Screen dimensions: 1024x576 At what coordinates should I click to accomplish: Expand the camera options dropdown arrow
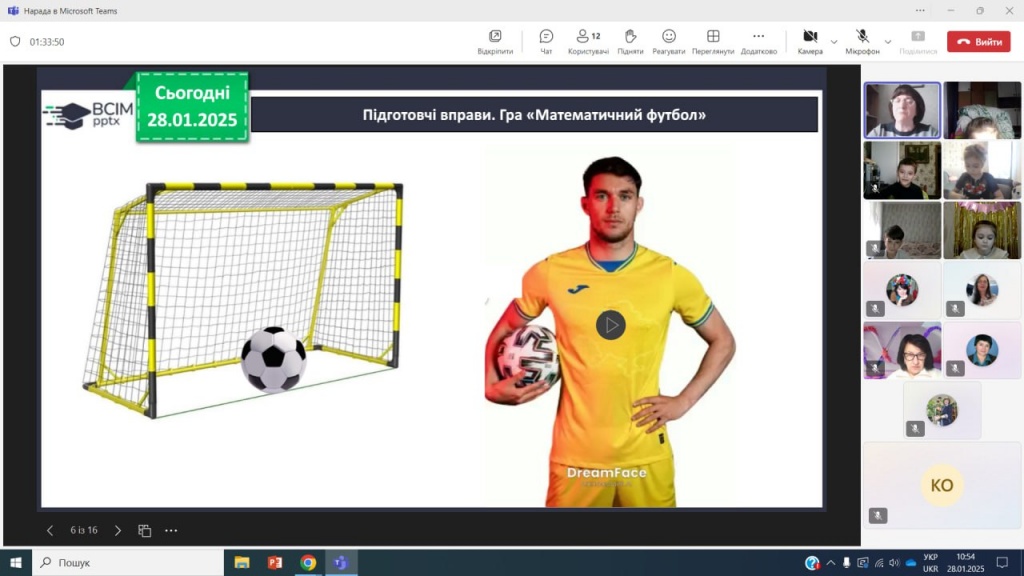[834, 41]
